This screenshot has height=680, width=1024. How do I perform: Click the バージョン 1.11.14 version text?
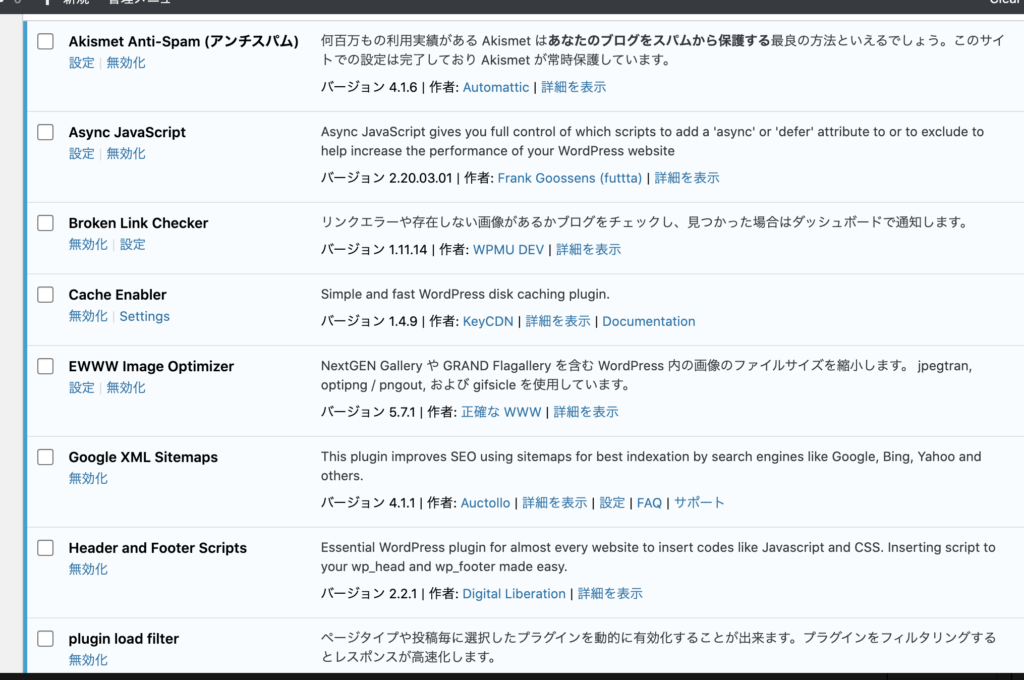pos(374,250)
